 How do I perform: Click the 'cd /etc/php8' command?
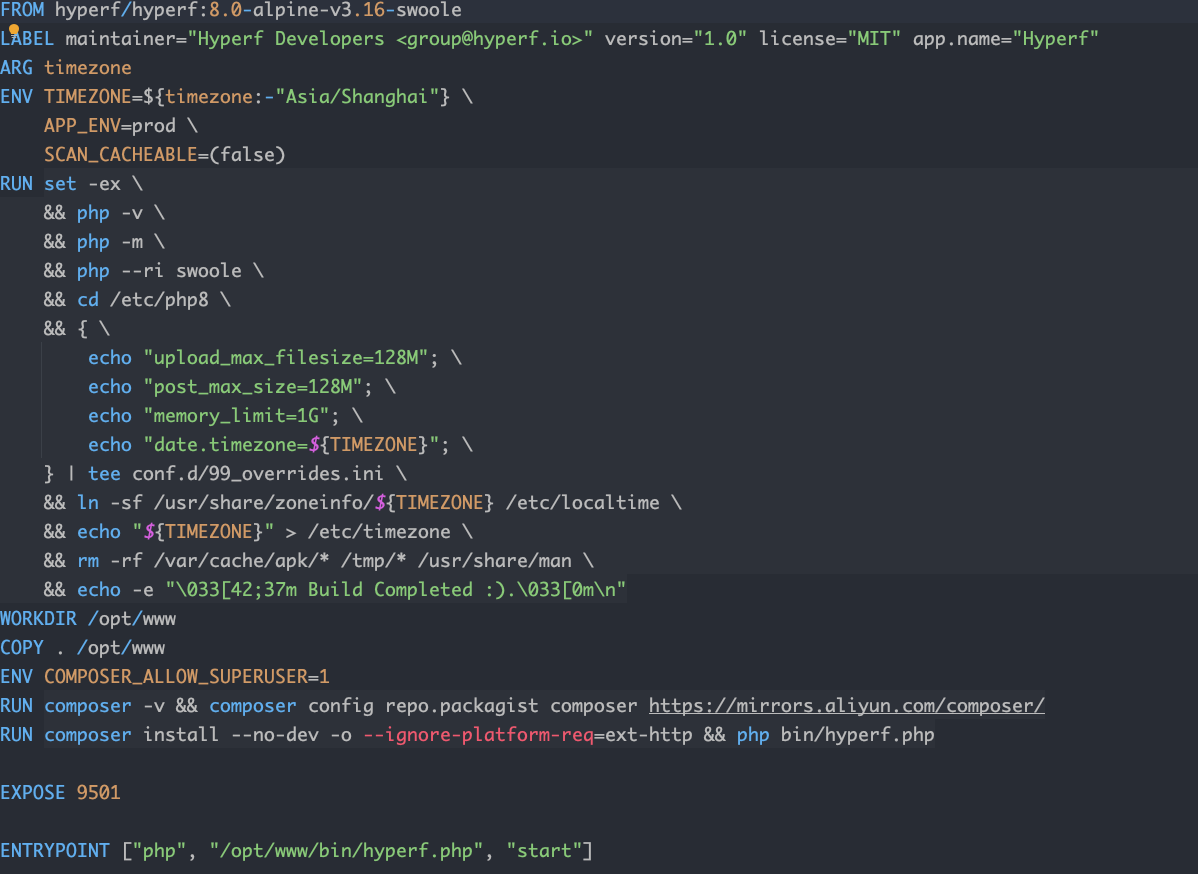click(142, 300)
